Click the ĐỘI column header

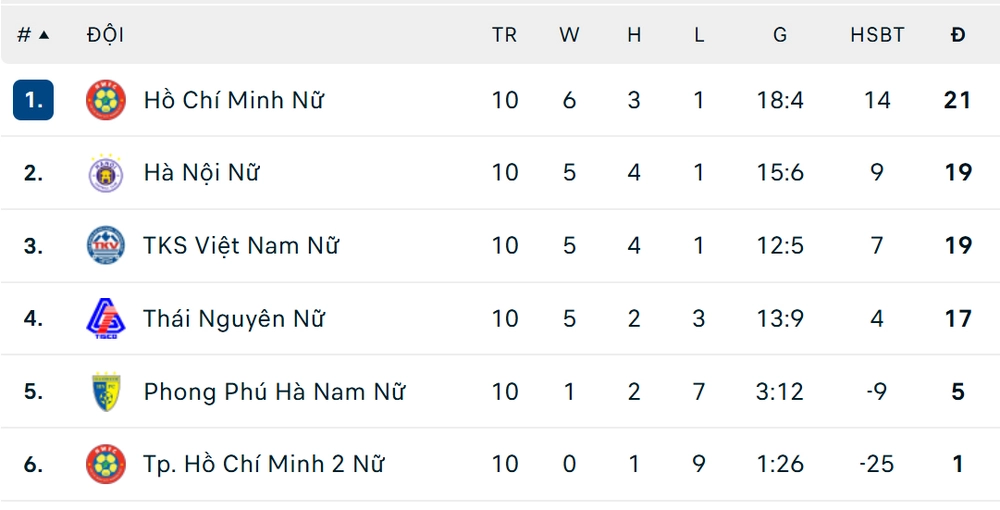coord(105,35)
